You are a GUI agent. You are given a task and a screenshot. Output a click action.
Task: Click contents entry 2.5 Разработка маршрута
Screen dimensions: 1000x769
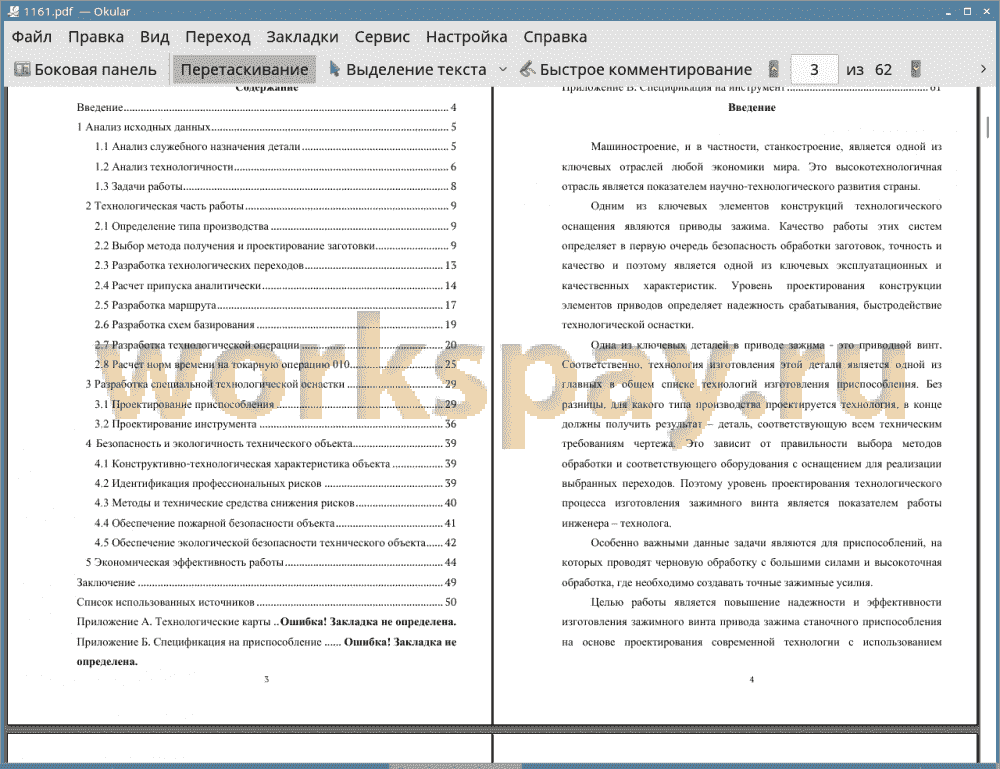tap(276, 305)
